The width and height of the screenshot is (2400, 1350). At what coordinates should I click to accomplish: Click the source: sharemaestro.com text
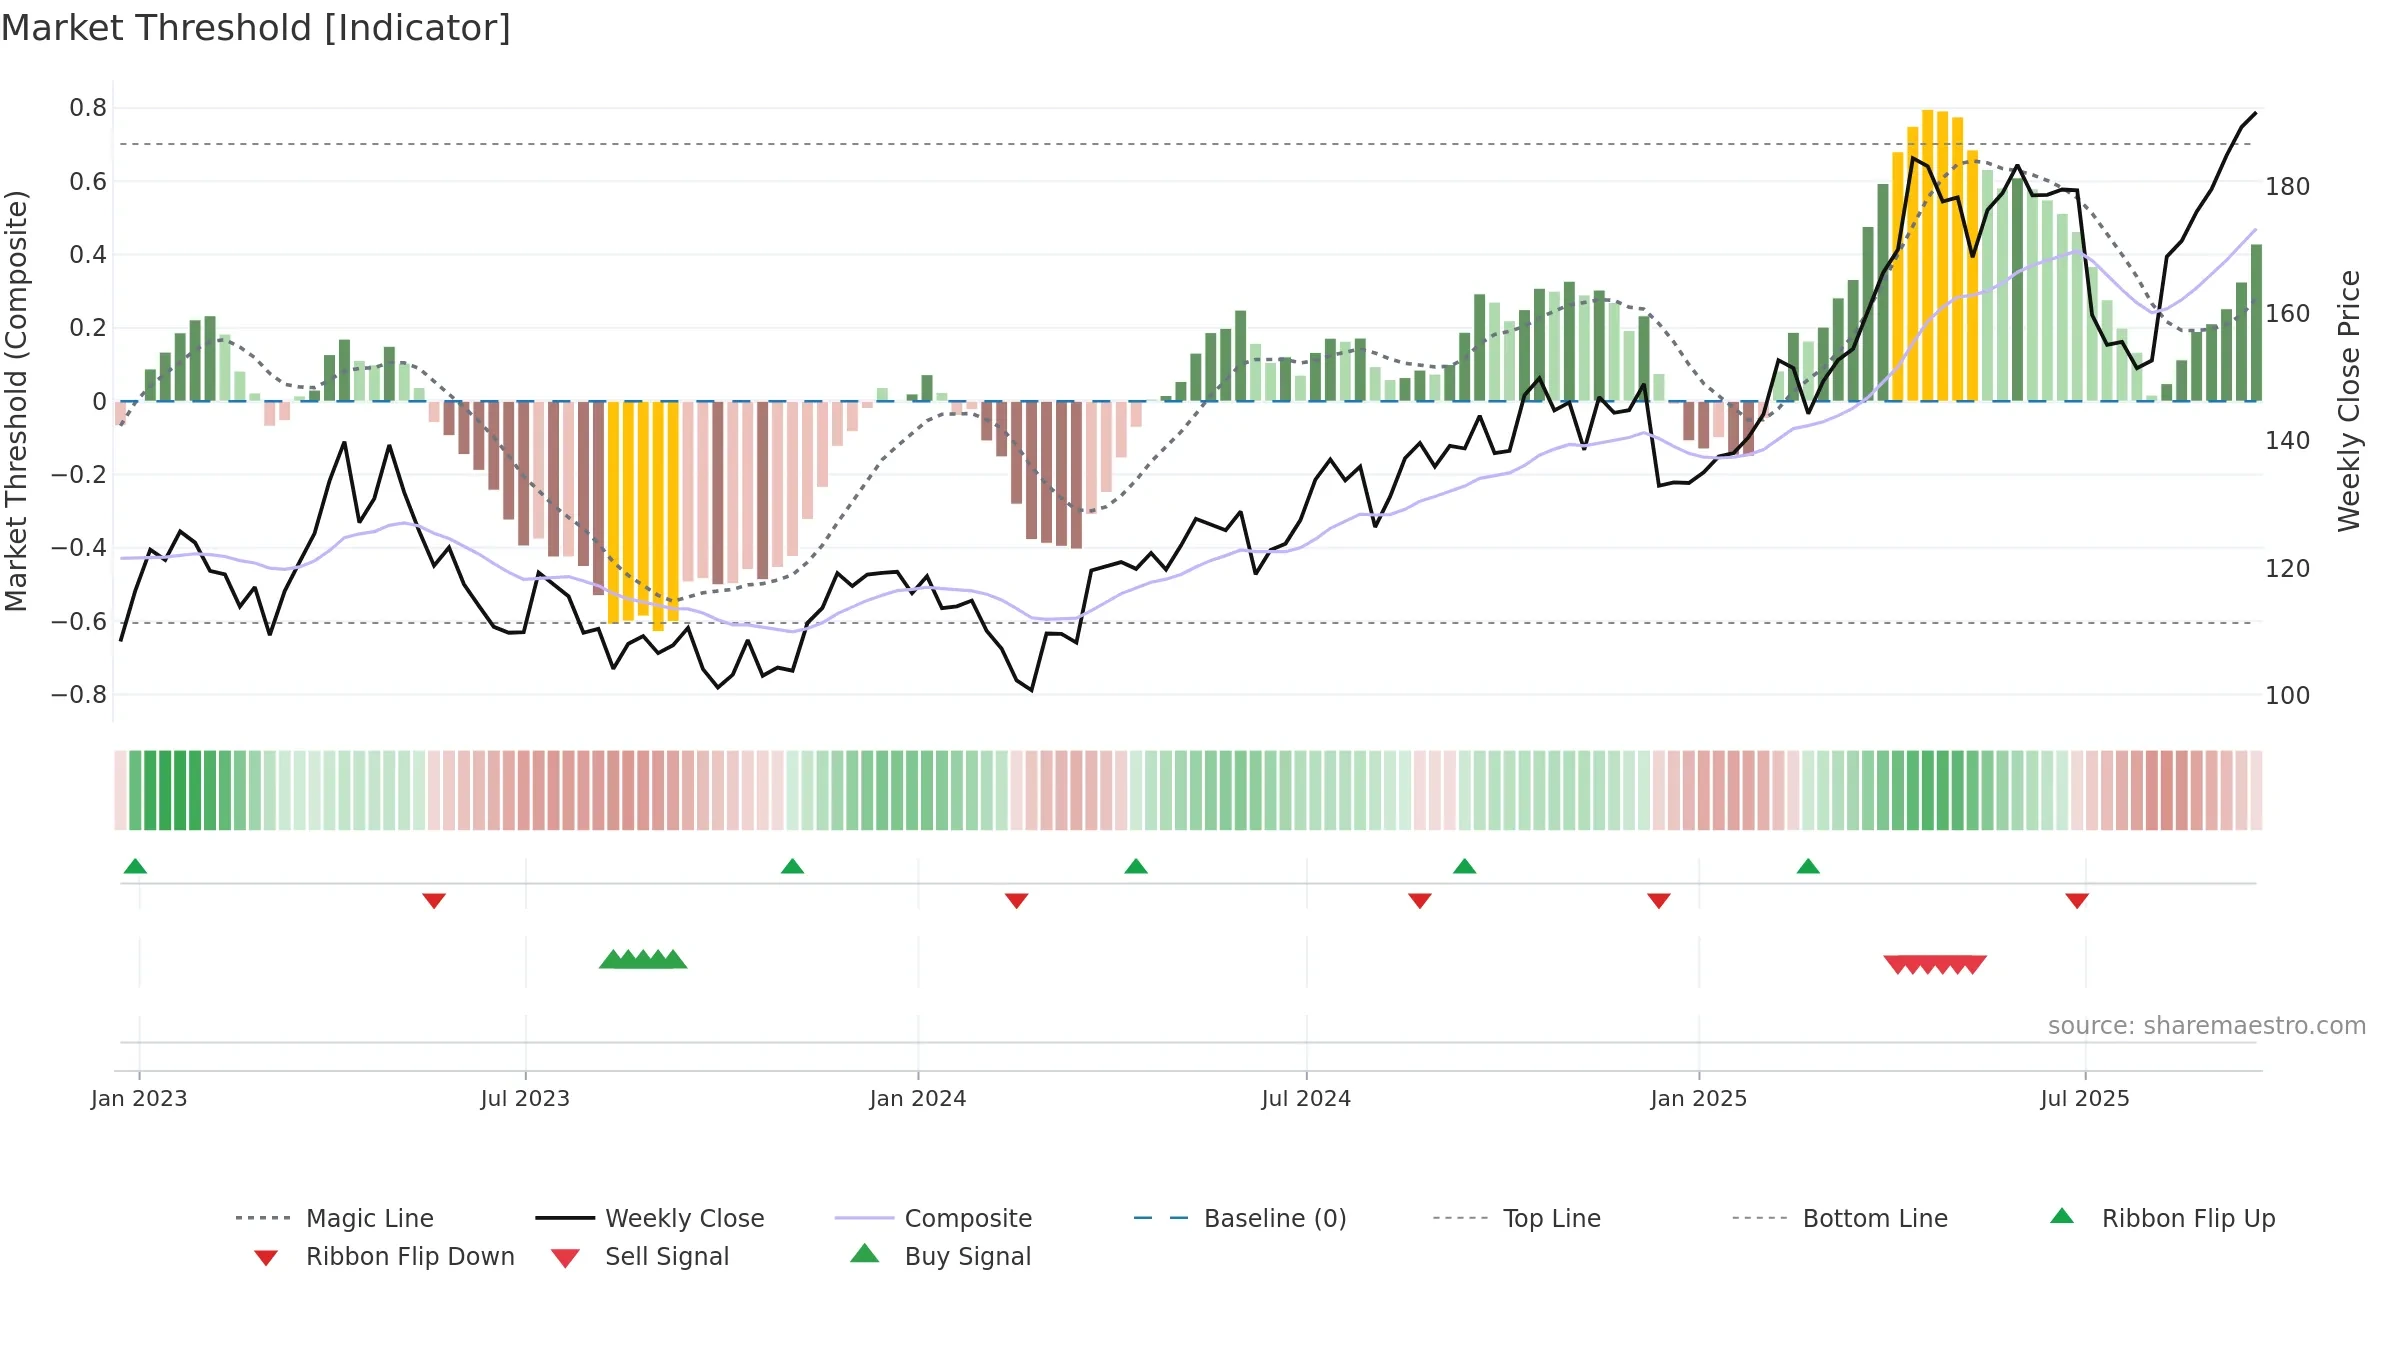pyautogui.click(x=2207, y=1026)
